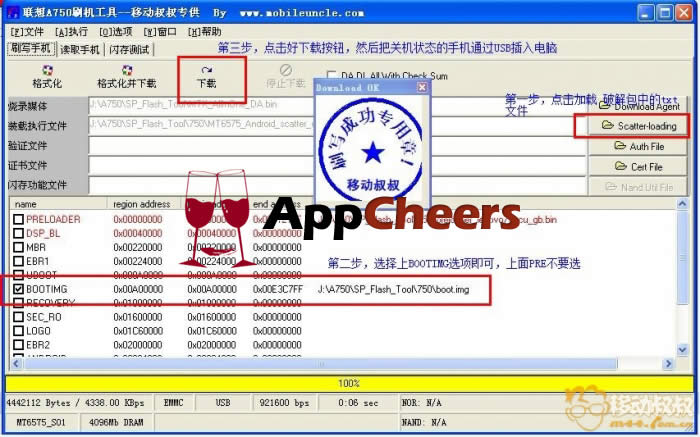
Task: Click the 921600 bps status cell
Action: [284, 403]
